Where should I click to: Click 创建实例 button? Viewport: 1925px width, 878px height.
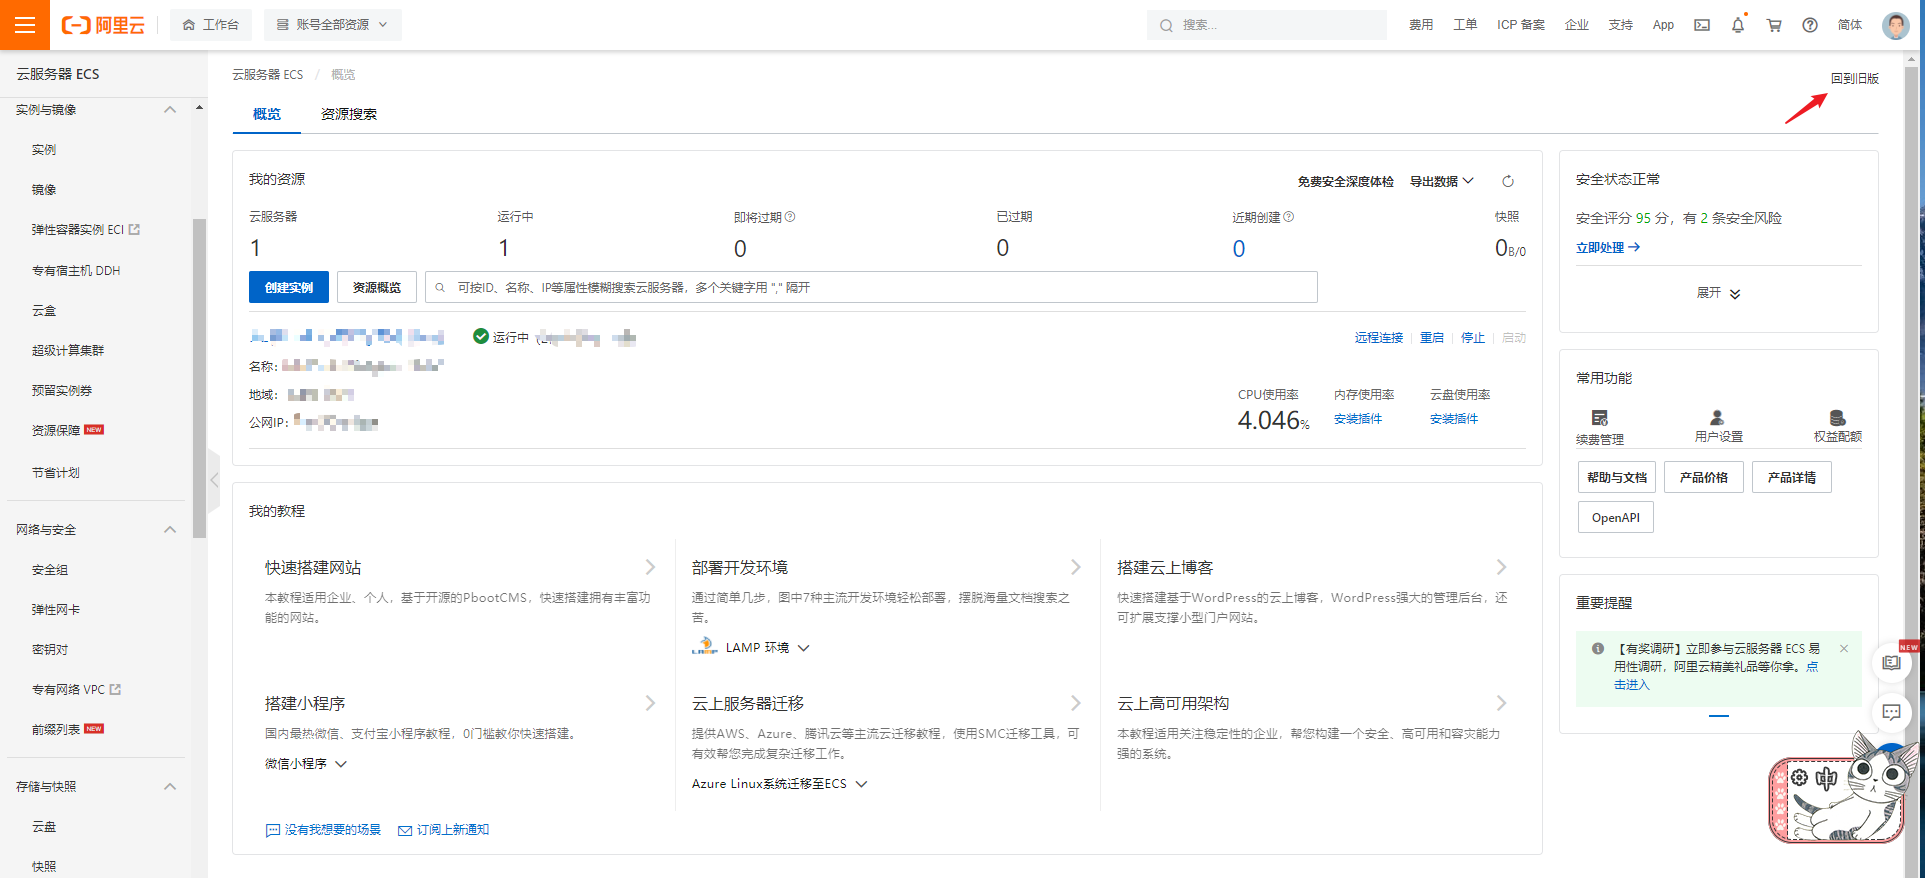click(x=289, y=288)
